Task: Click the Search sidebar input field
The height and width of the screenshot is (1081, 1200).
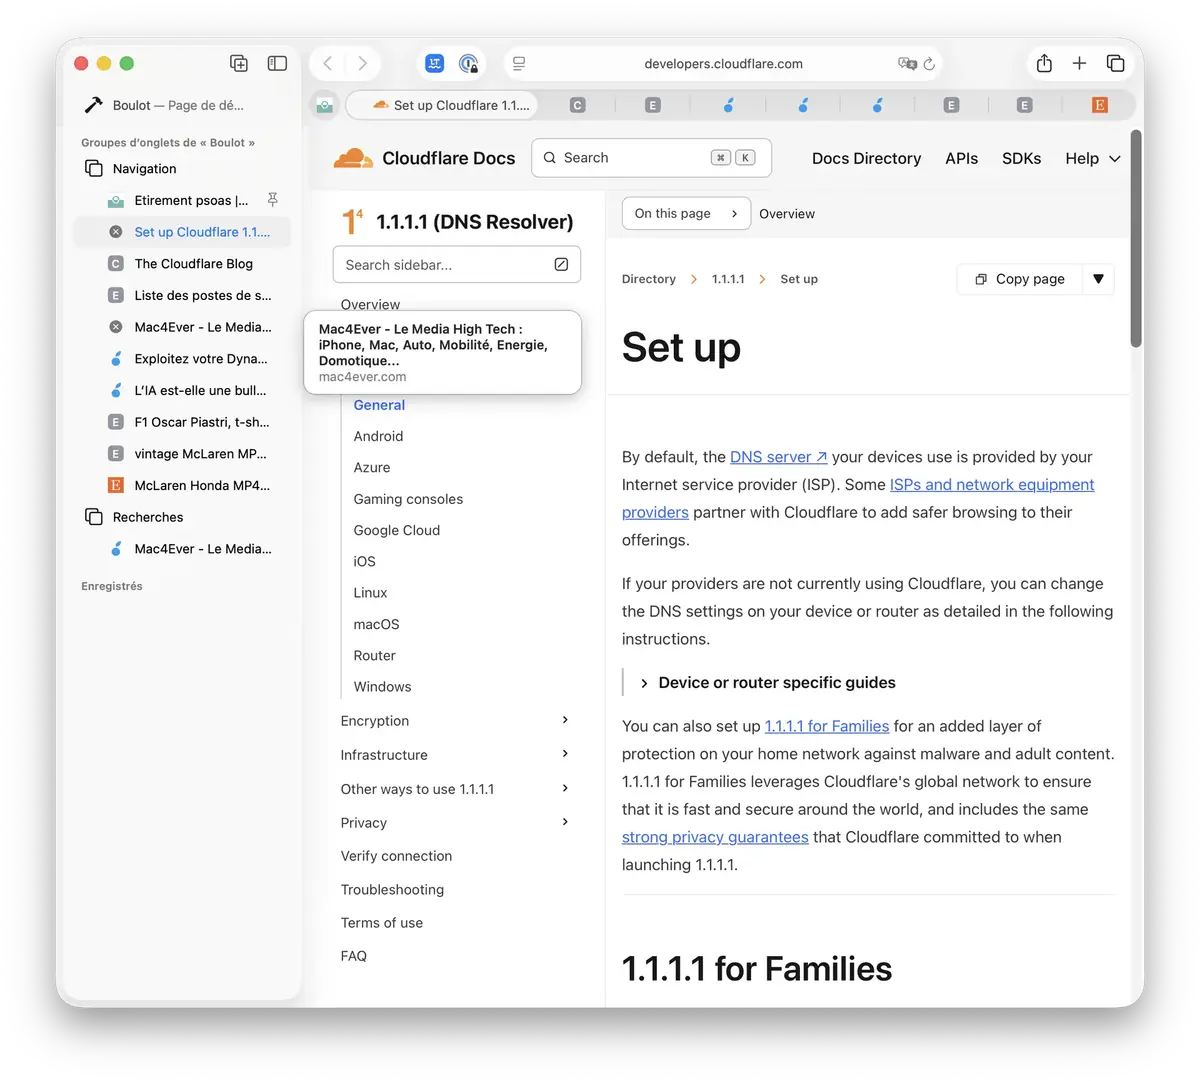Action: (x=443, y=265)
